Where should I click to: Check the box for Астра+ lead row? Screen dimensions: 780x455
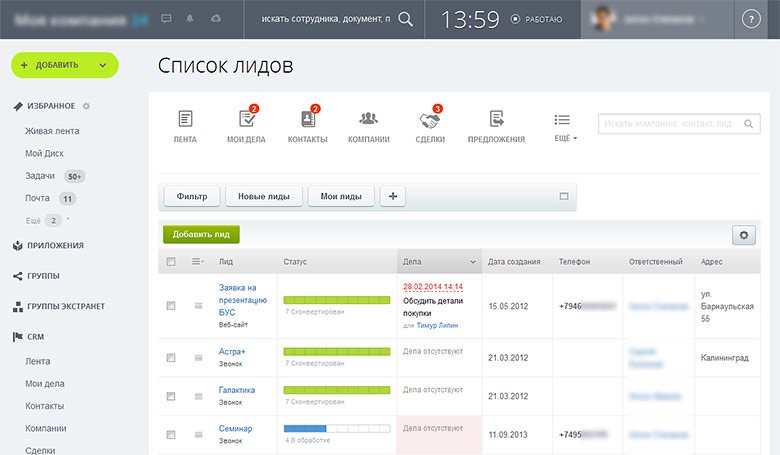[x=171, y=352]
